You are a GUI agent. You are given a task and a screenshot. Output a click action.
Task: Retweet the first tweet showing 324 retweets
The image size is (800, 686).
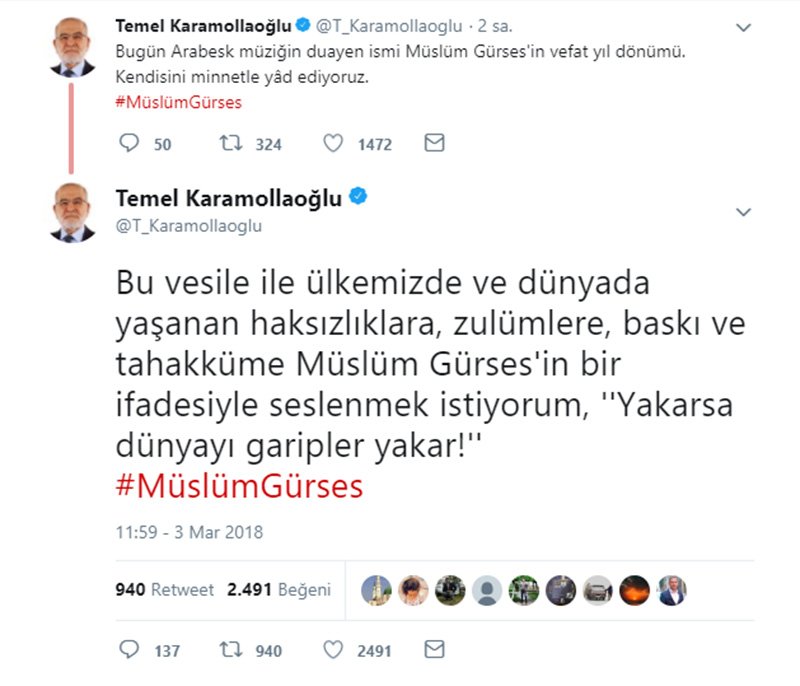[231, 143]
